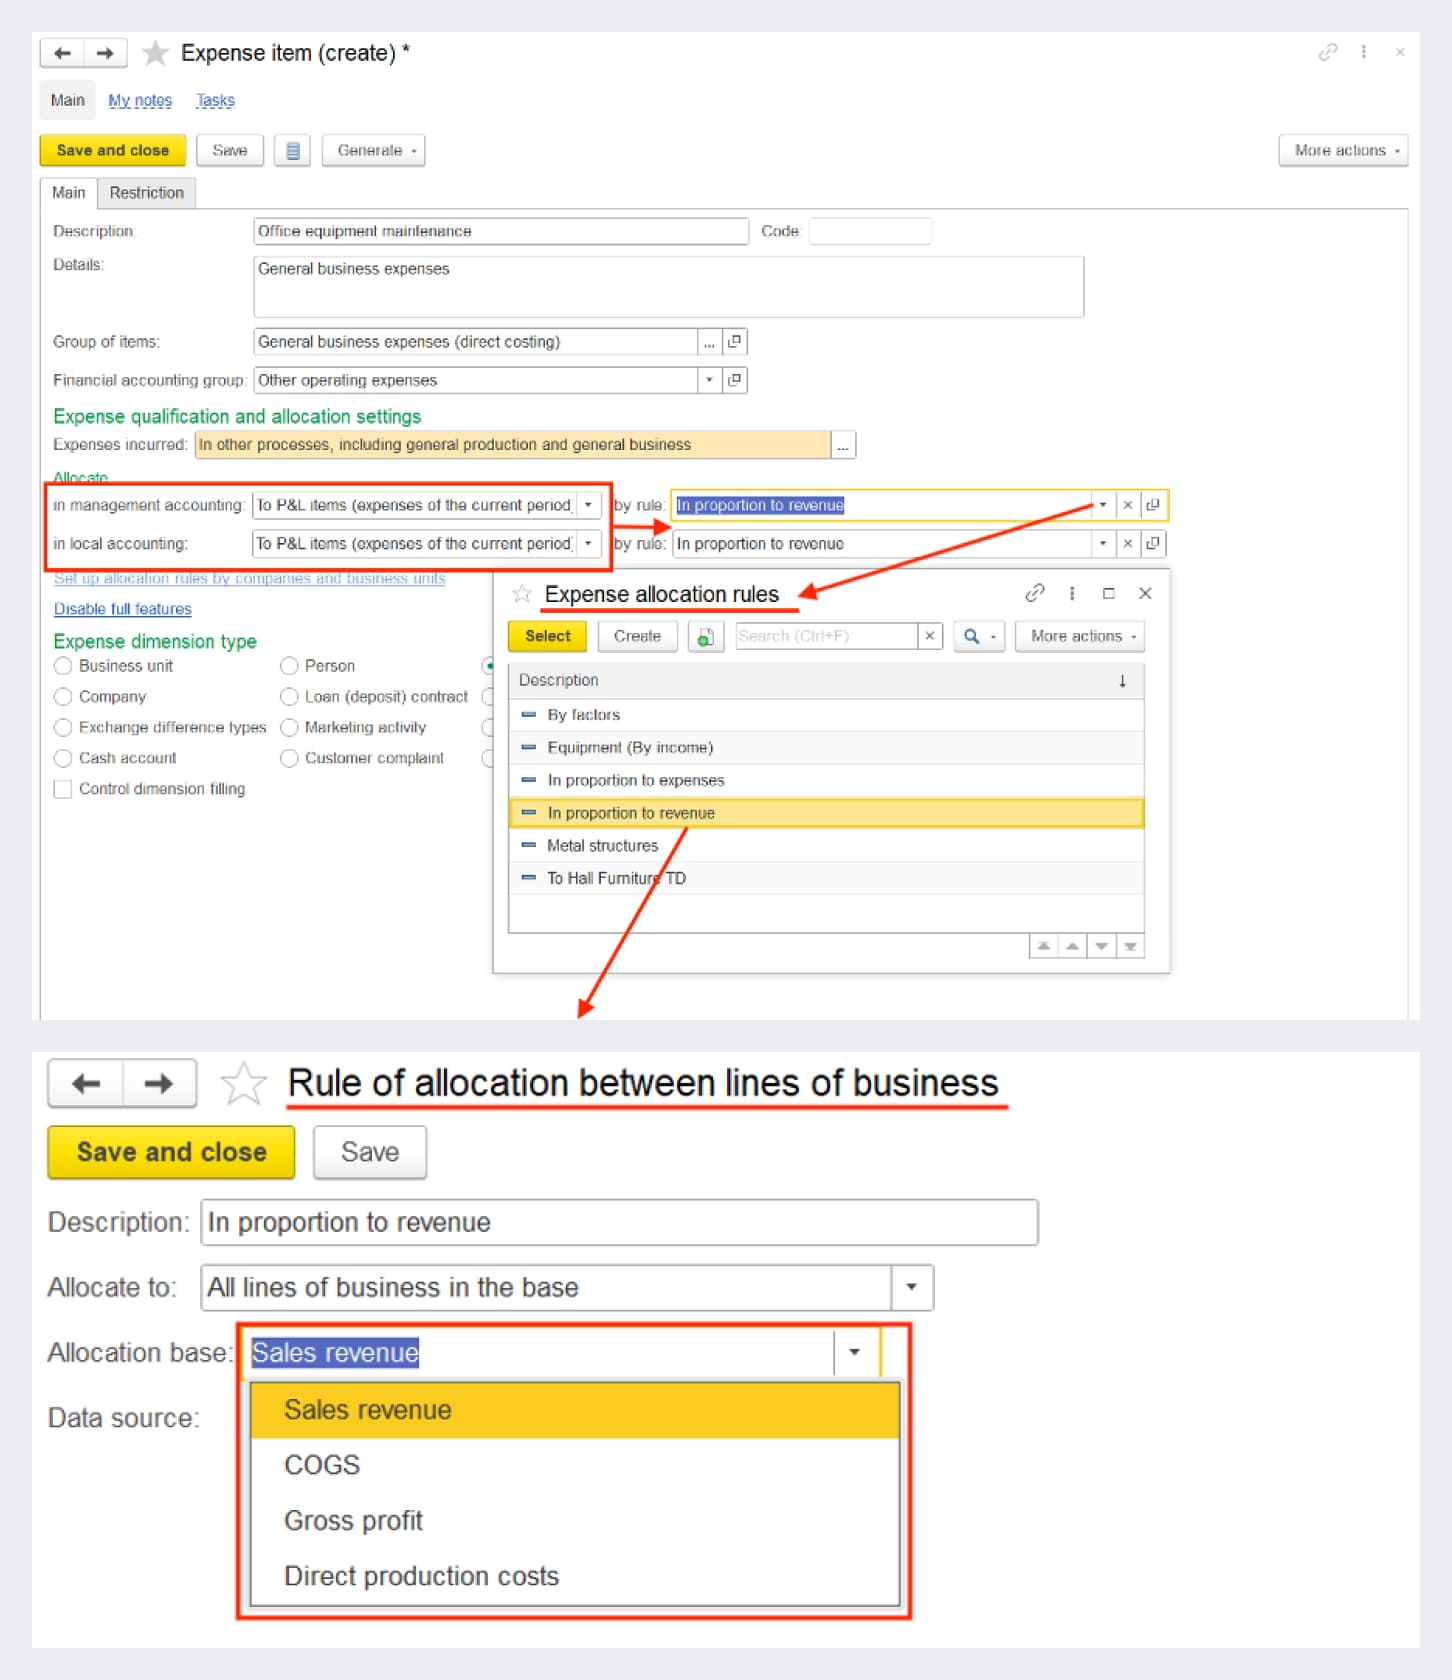Click the report list icon next to Save

point(292,151)
